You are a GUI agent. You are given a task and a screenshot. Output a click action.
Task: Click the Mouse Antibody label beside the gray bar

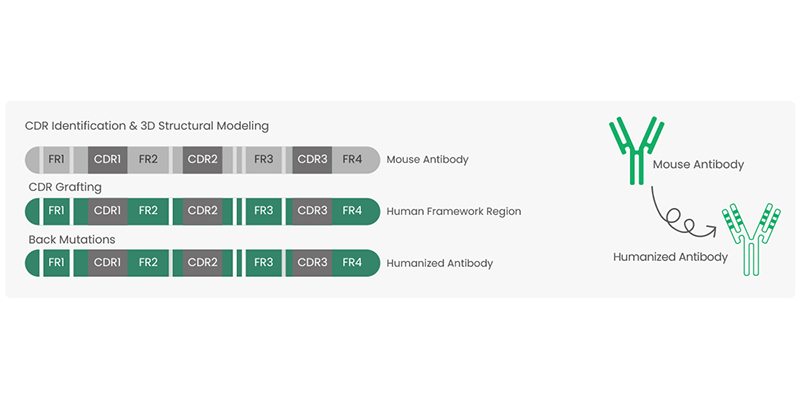(427, 160)
